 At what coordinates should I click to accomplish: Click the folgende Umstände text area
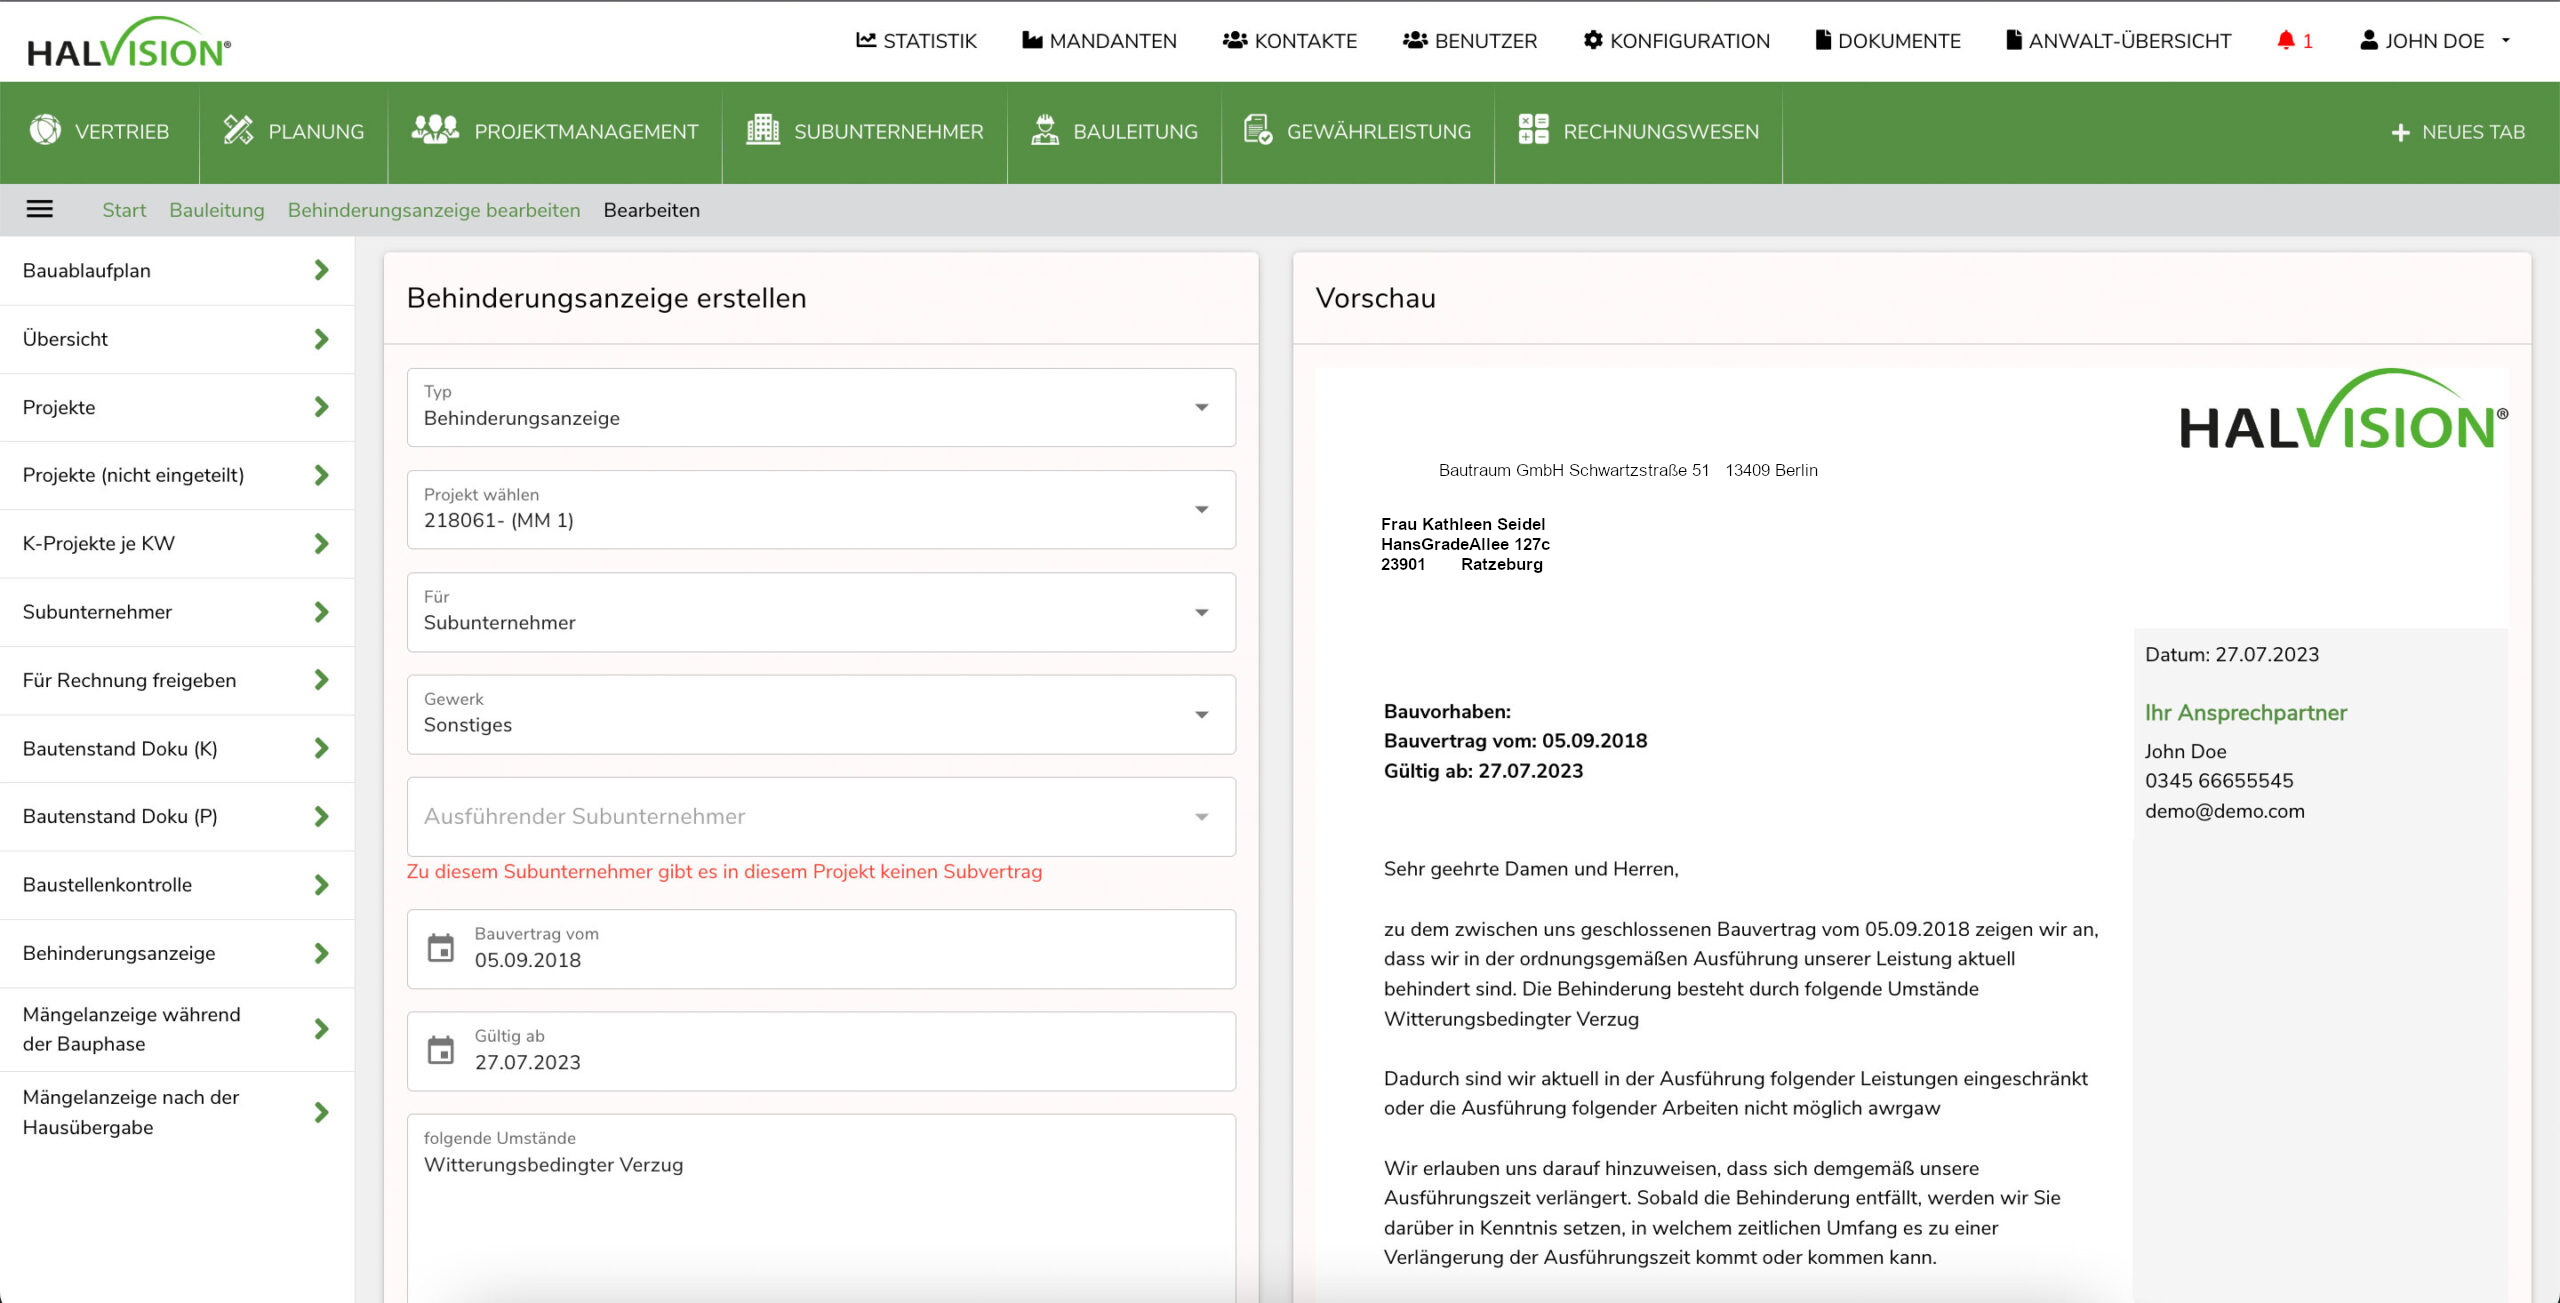(821, 1208)
